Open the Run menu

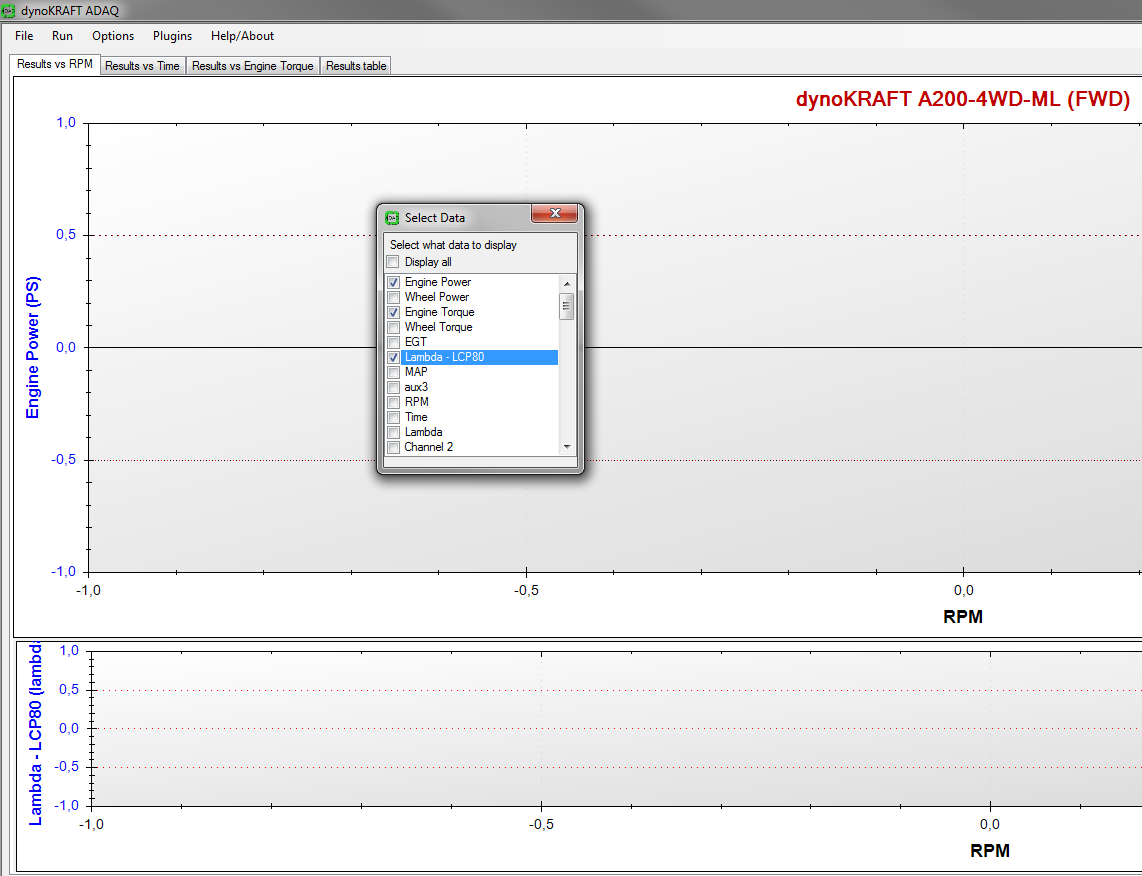point(62,36)
